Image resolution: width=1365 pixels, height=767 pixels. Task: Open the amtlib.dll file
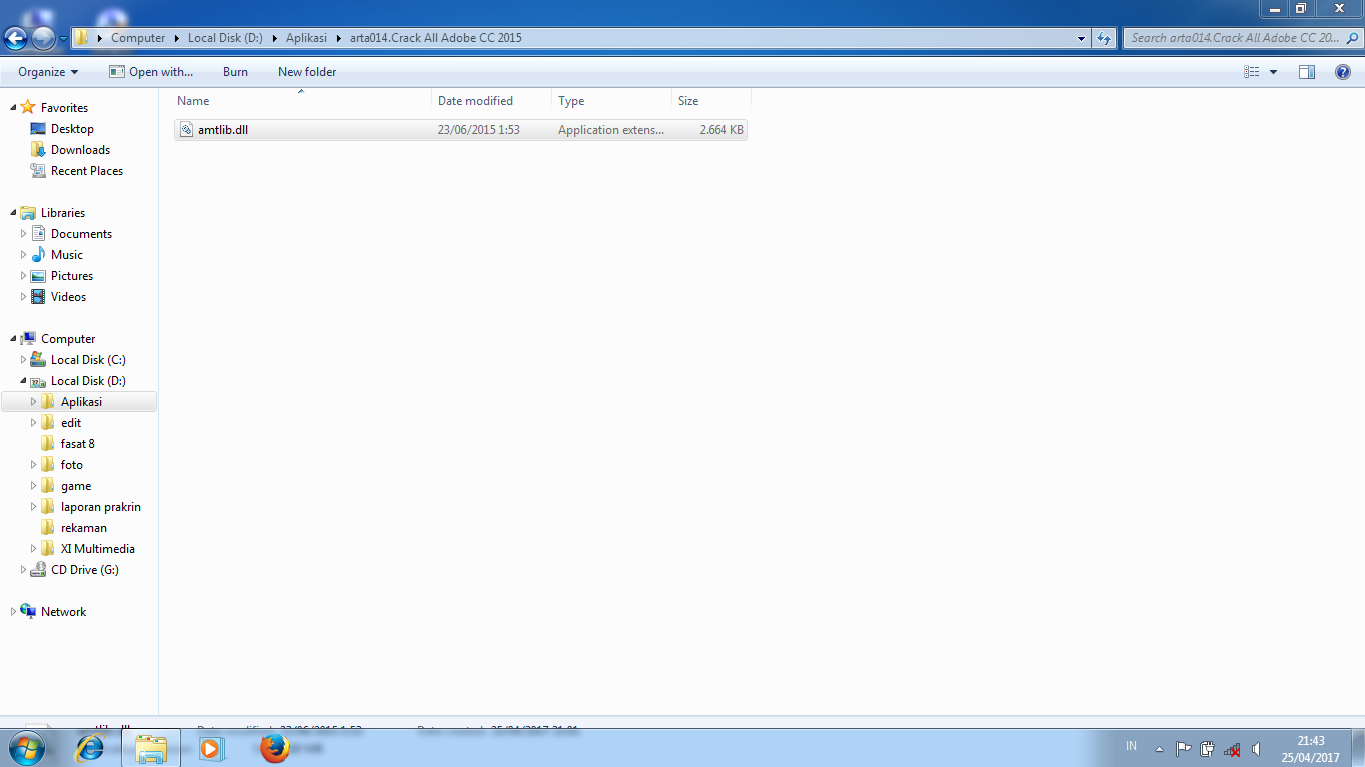click(x=222, y=129)
